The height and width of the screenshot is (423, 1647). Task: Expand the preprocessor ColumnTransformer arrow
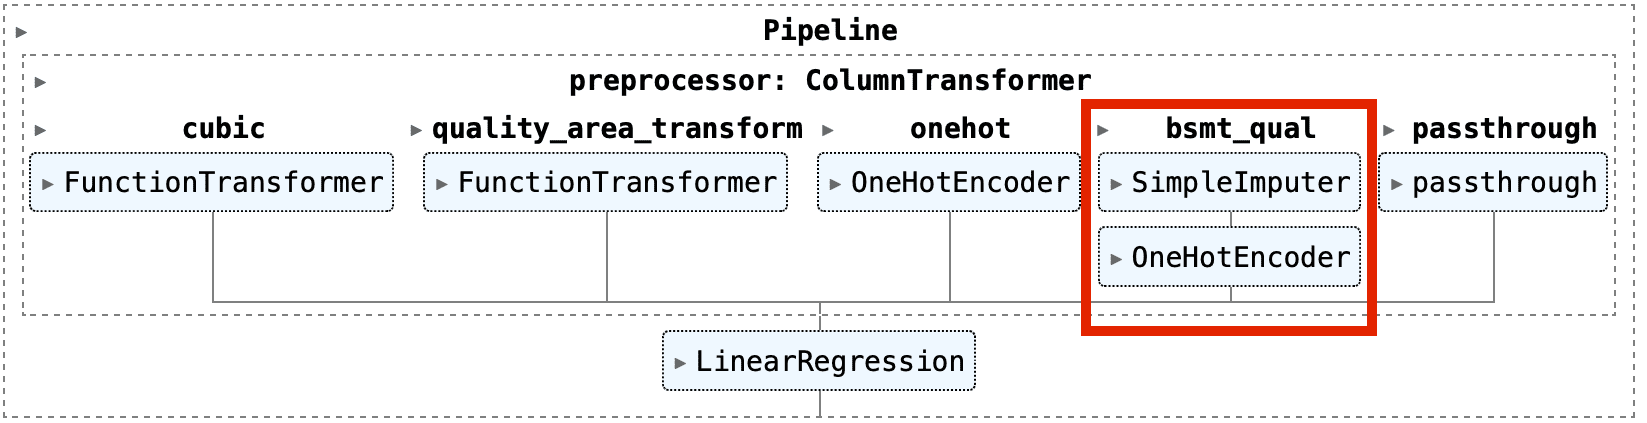point(40,82)
